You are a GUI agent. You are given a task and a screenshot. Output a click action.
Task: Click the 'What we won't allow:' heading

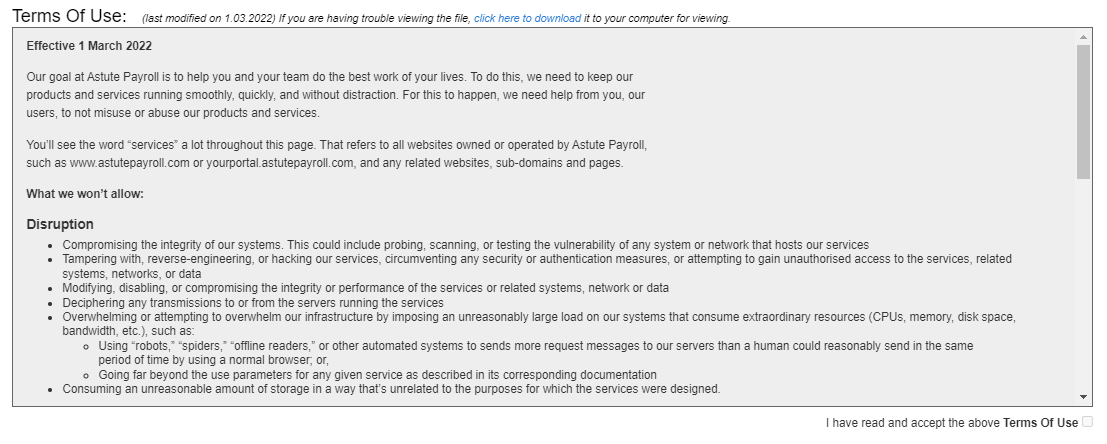coord(85,194)
